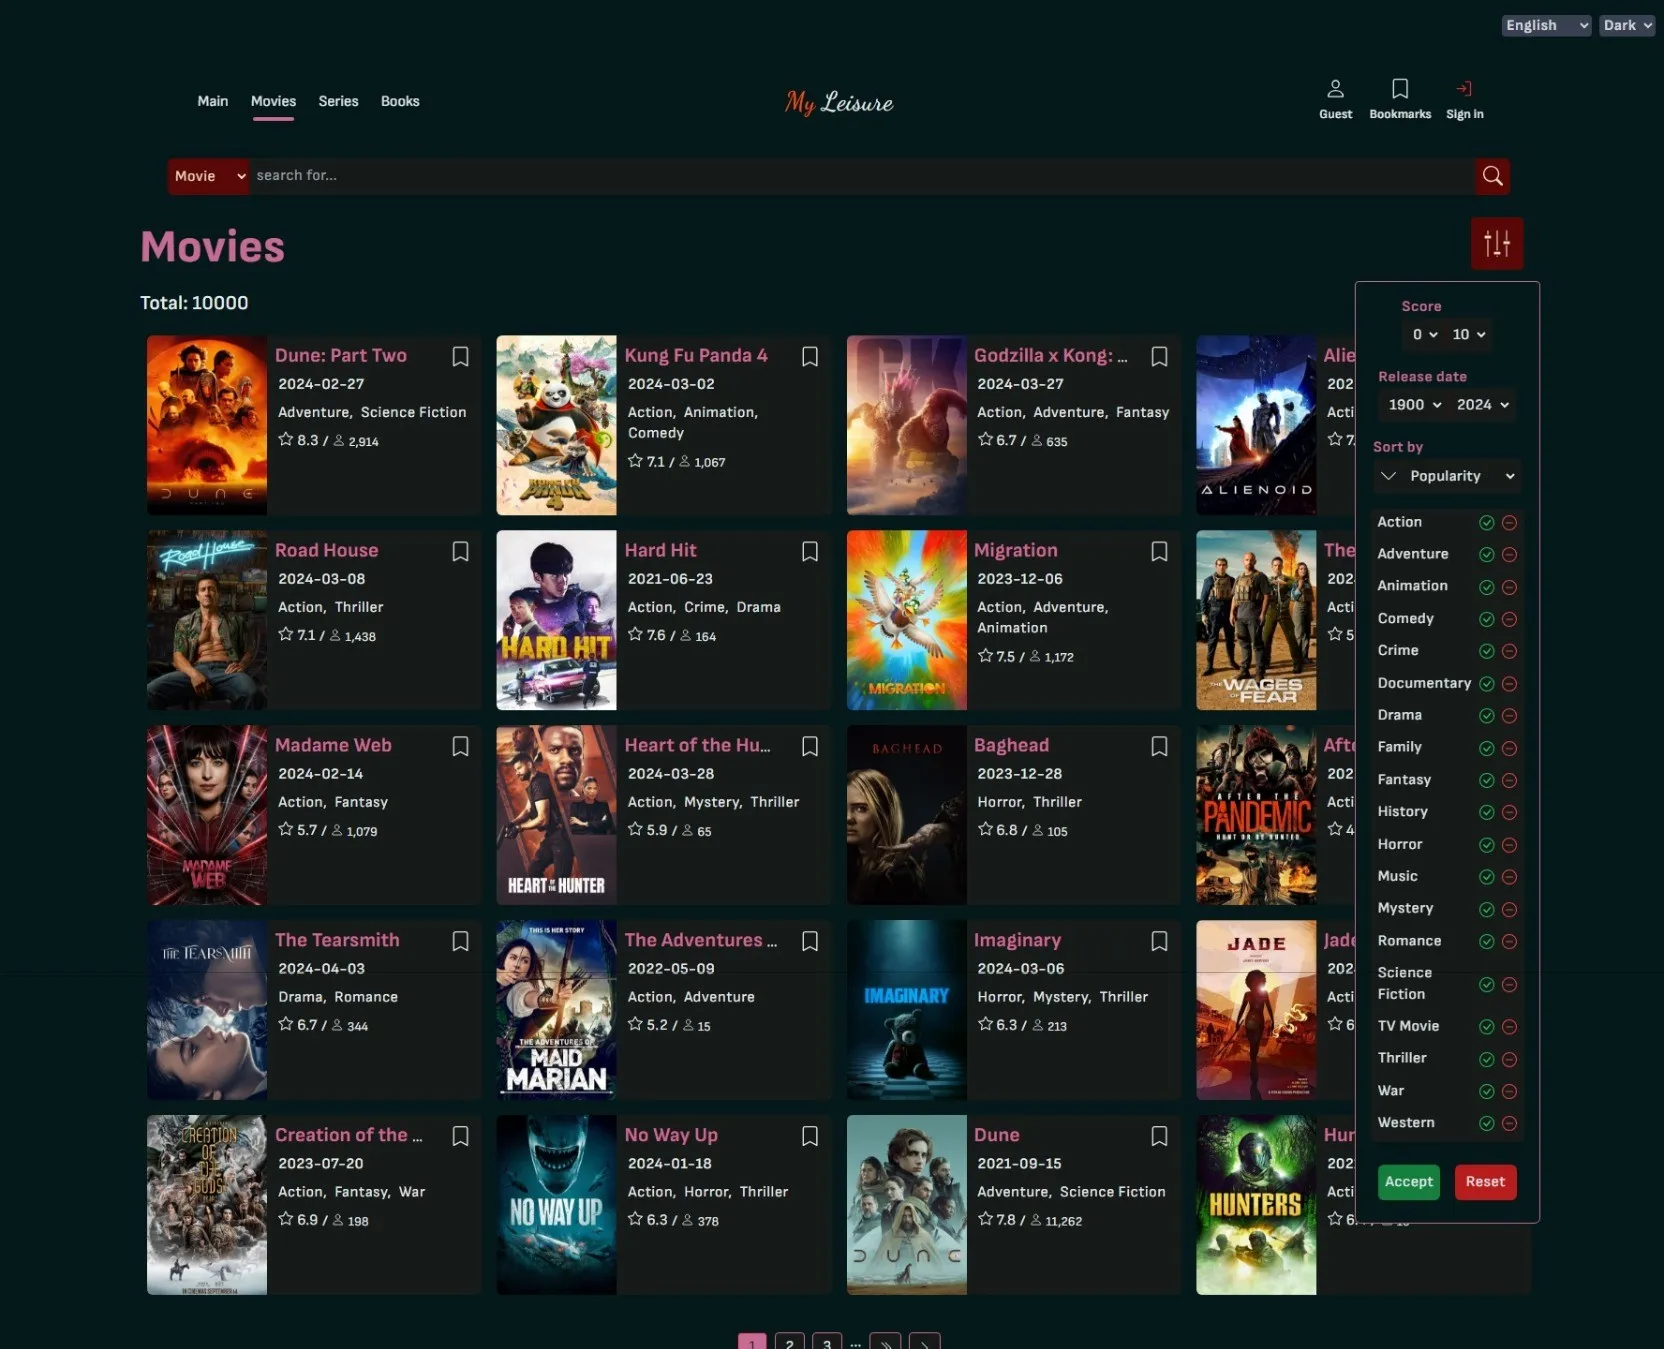Click the search for... input field
The height and width of the screenshot is (1349, 1664).
[862, 176]
